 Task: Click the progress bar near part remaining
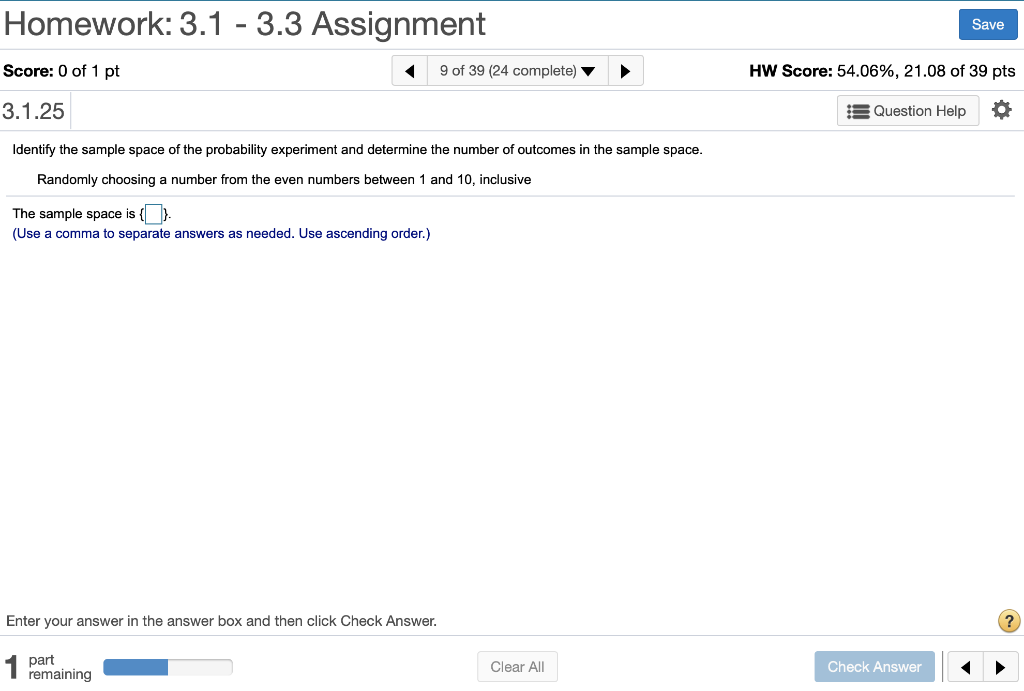pos(167,666)
